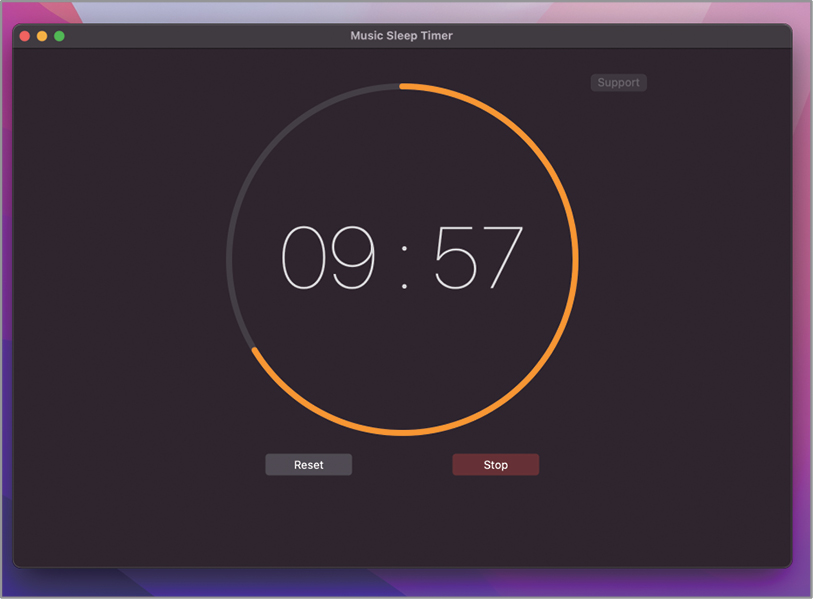Click the digit 5 in the seconds
The image size is (813, 599).
(x=455, y=258)
